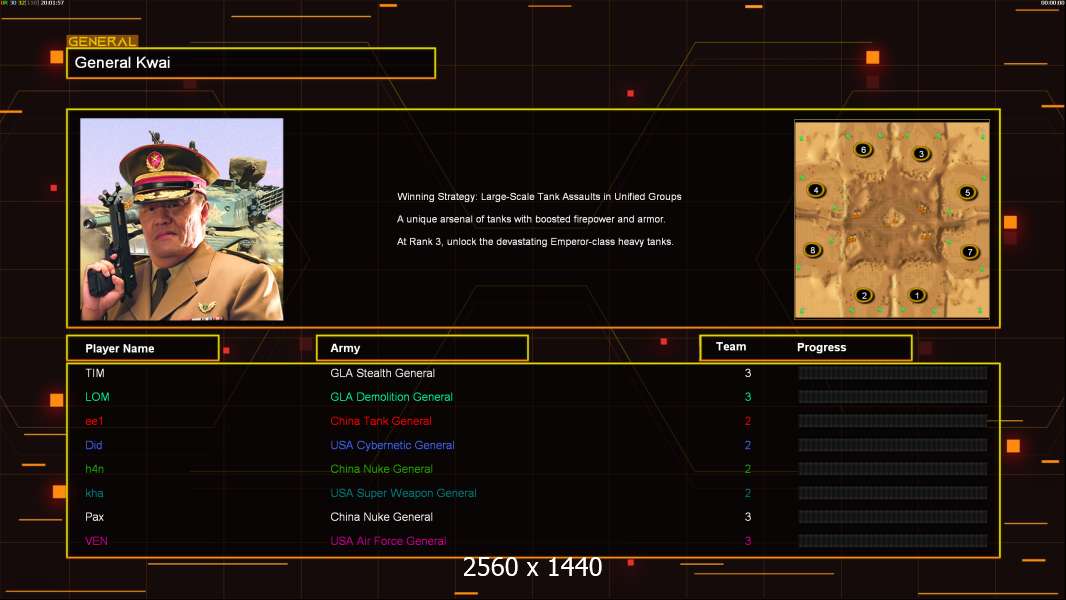This screenshot has height=600, width=1066.
Task: Pick the number 7 map marker
Action: pos(969,252)
